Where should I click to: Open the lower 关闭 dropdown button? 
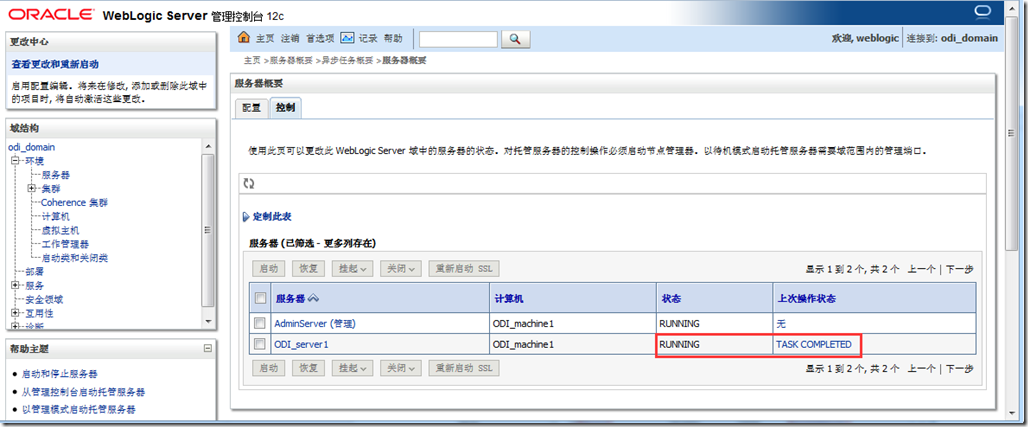[x=401, y=368]
